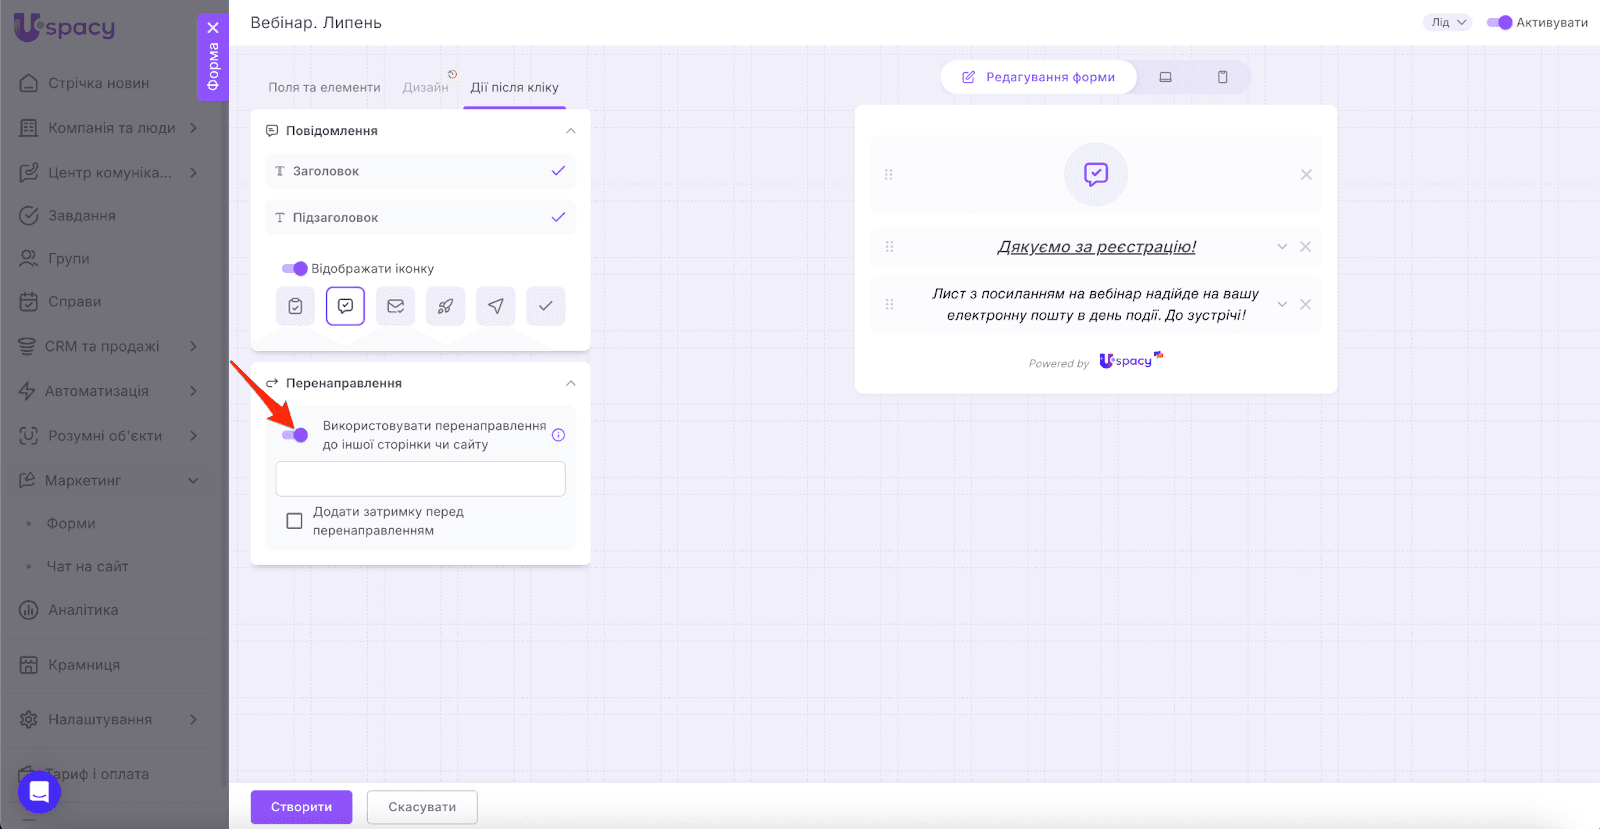Select the Дії після кліку tab

(x=514, y=88)
